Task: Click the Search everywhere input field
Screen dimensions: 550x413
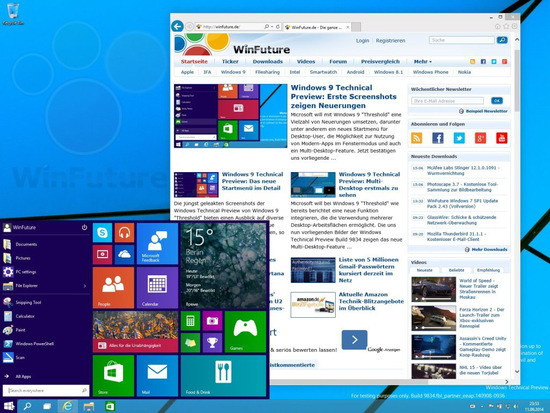Action: 46,390
